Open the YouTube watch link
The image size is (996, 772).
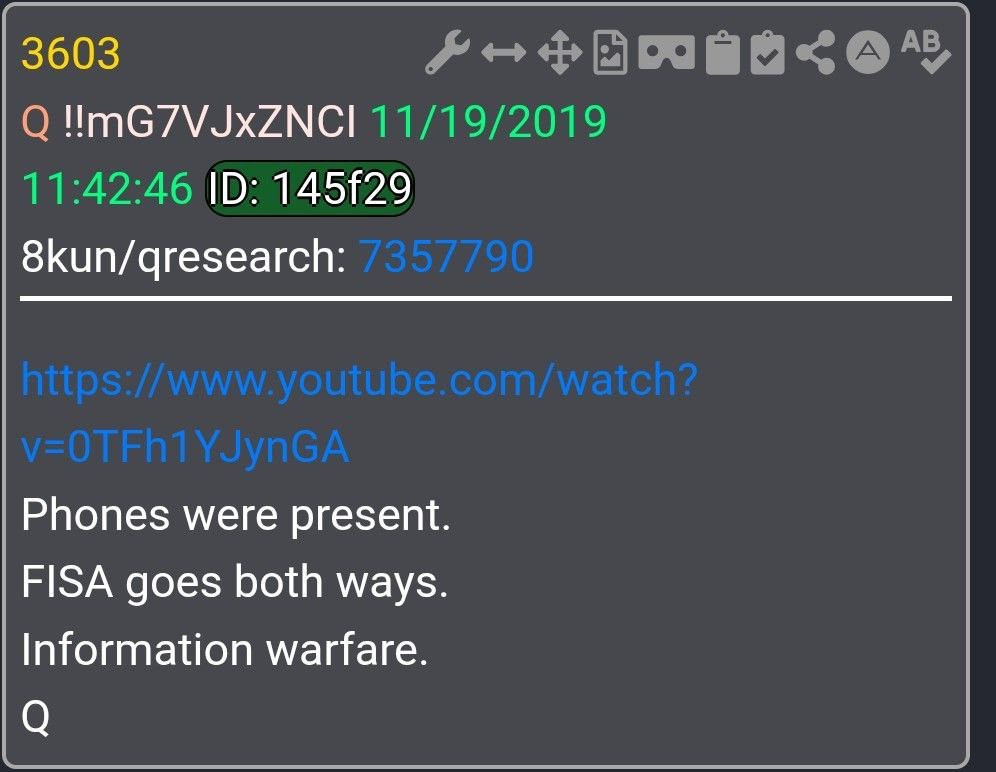360,413
